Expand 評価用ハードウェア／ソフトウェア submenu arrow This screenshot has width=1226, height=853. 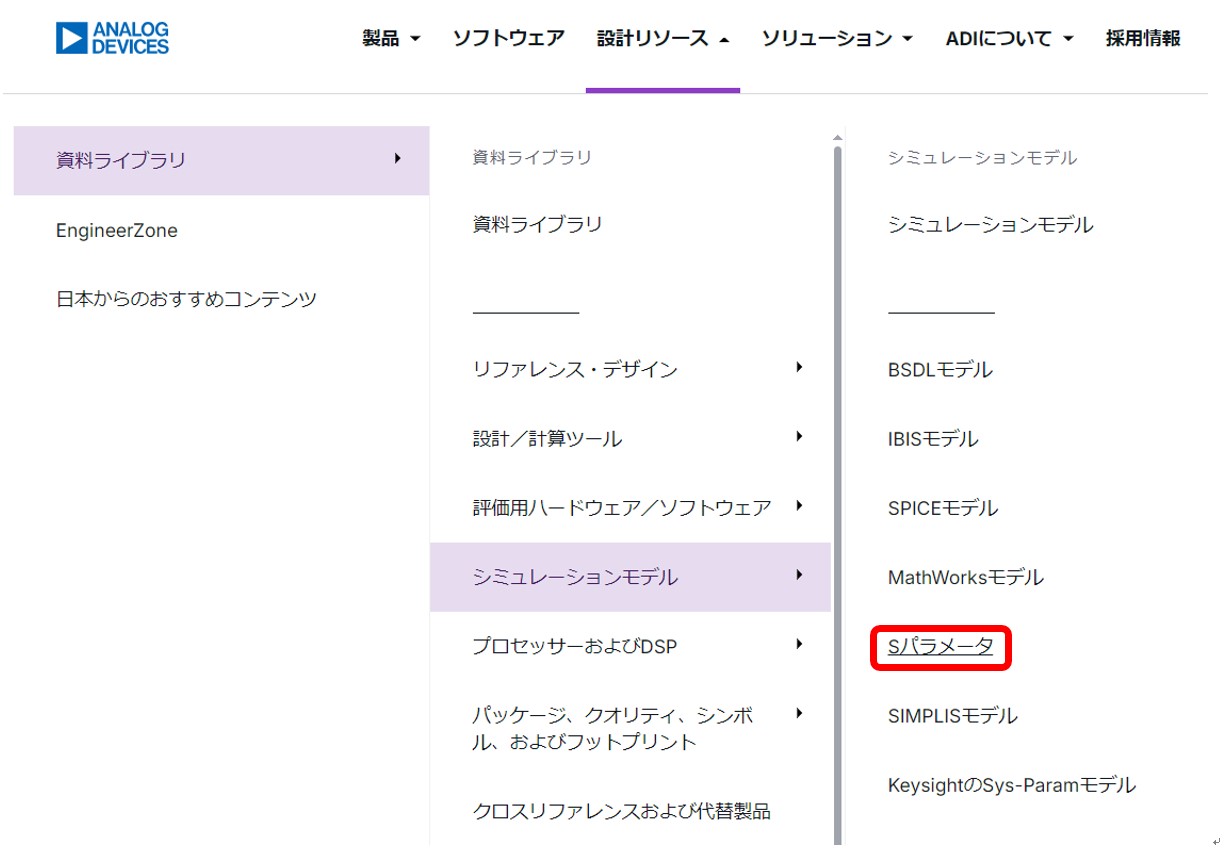point(799,506)
